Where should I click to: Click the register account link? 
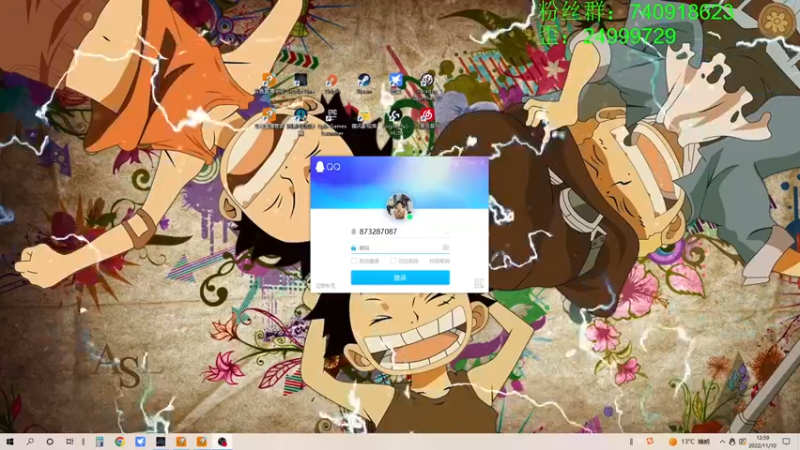325,286
